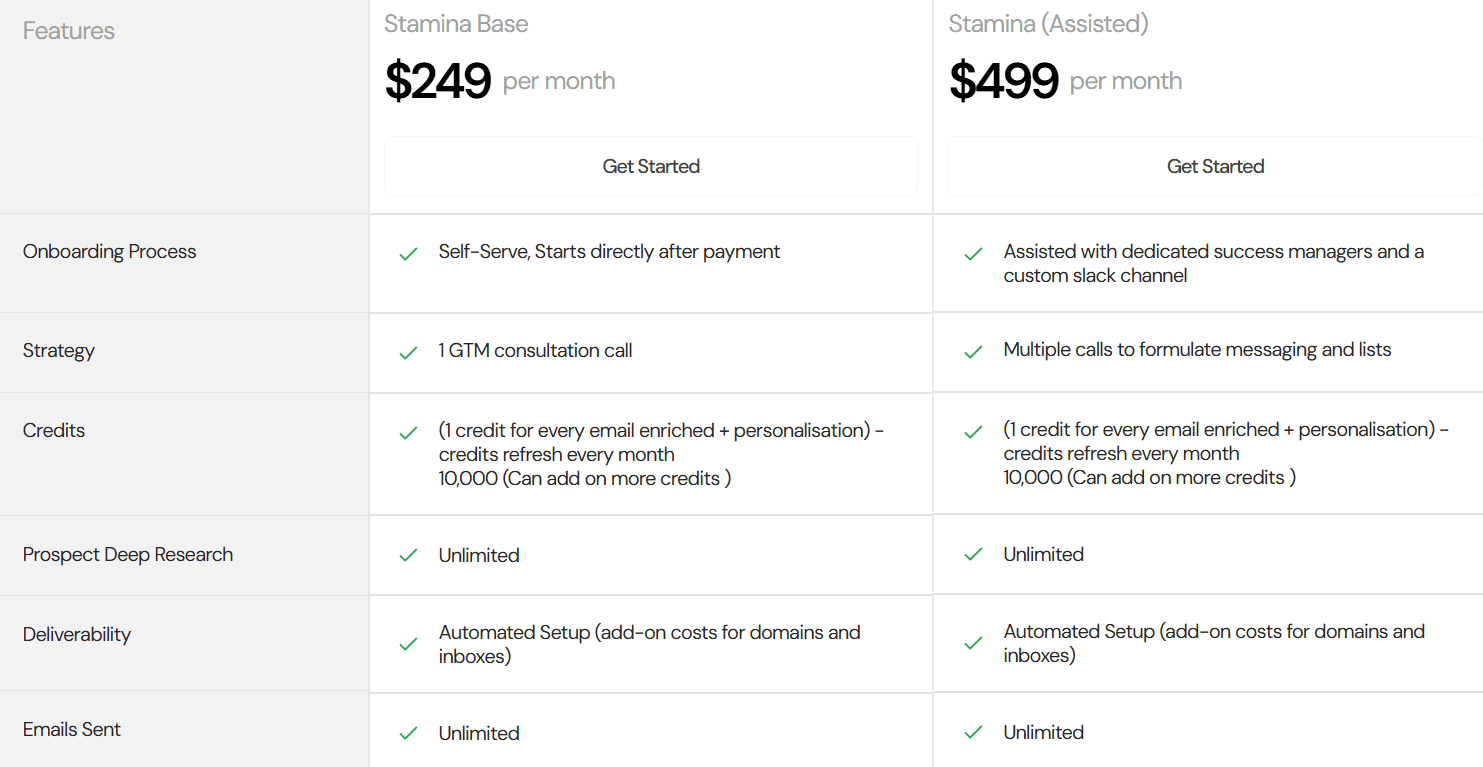Click the Credits checkmark in Stamina (Assisted) column
1483x767 pixels.
pyautogui.click(x=973, y=432)
